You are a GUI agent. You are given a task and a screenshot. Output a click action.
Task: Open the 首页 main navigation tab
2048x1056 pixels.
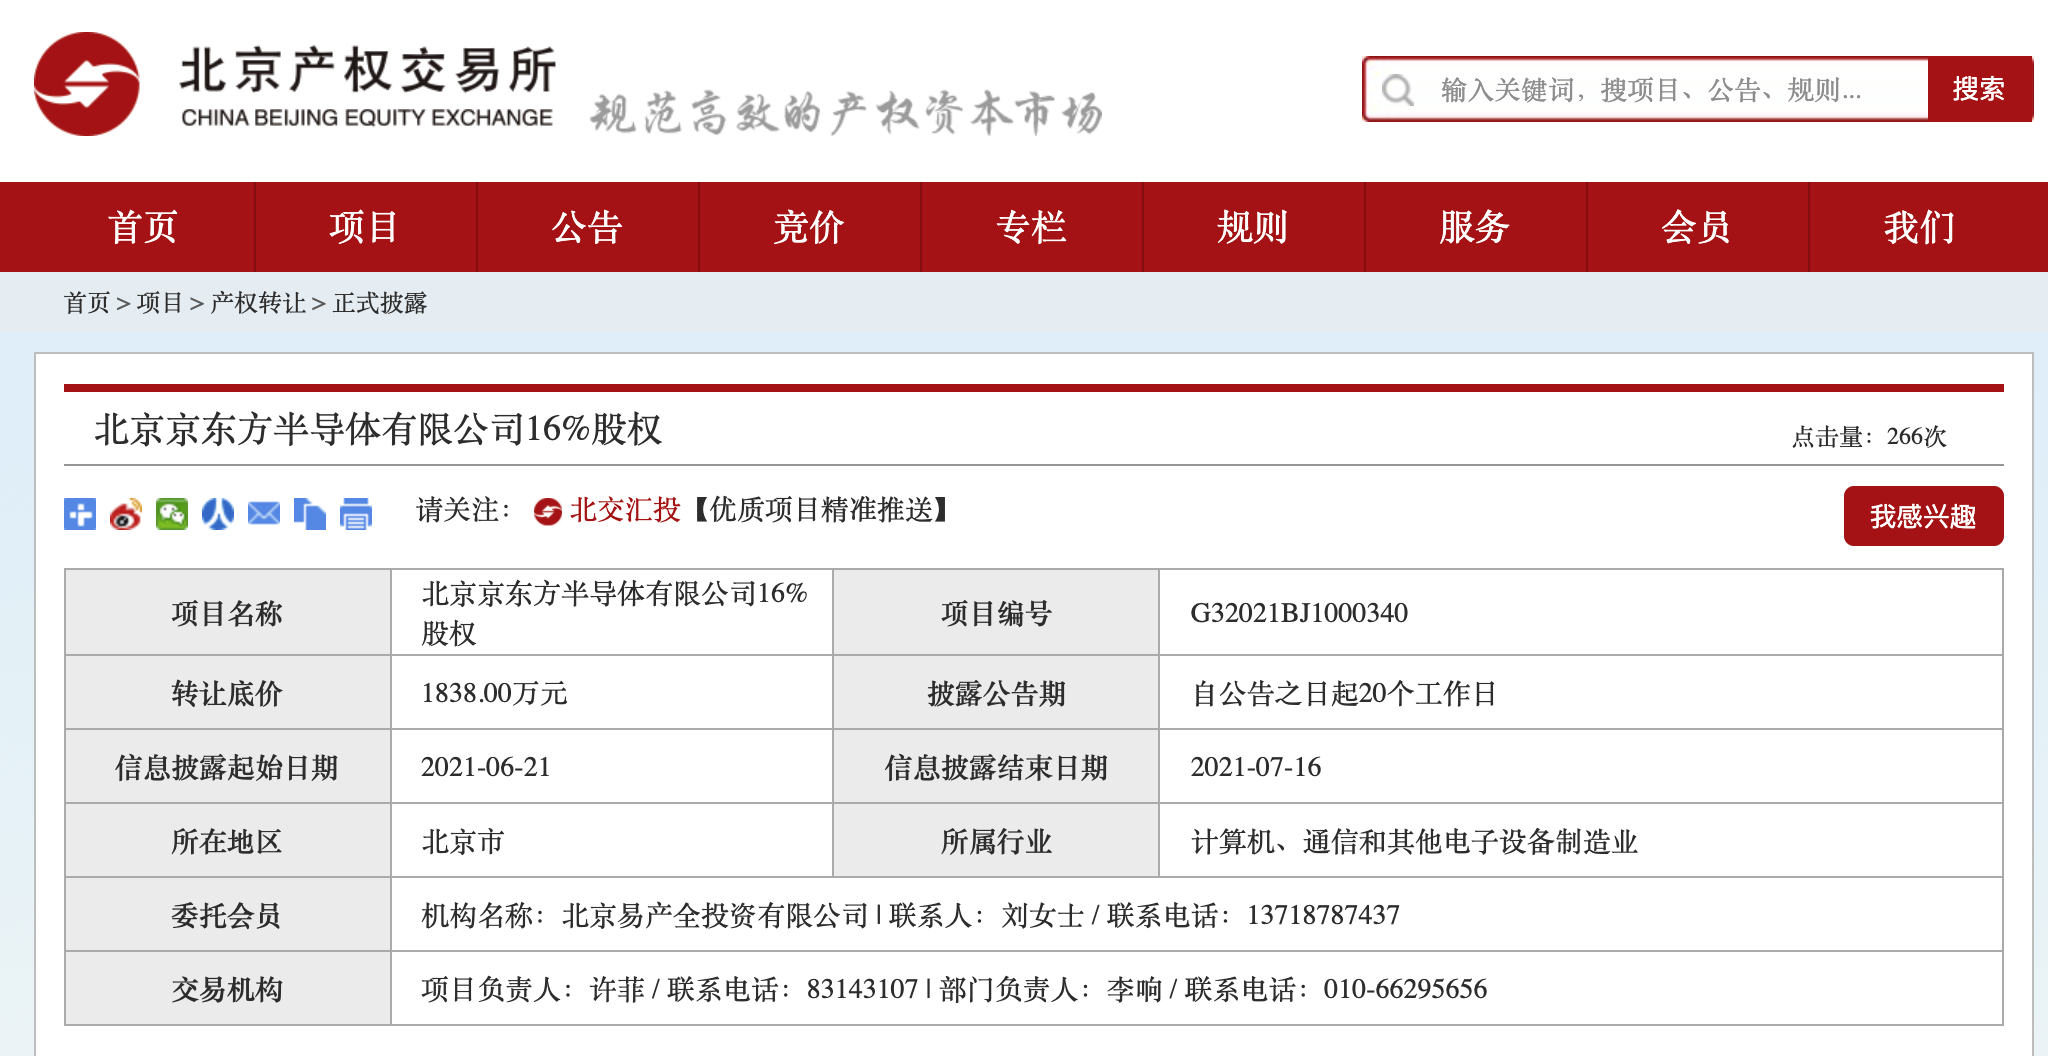143,227
